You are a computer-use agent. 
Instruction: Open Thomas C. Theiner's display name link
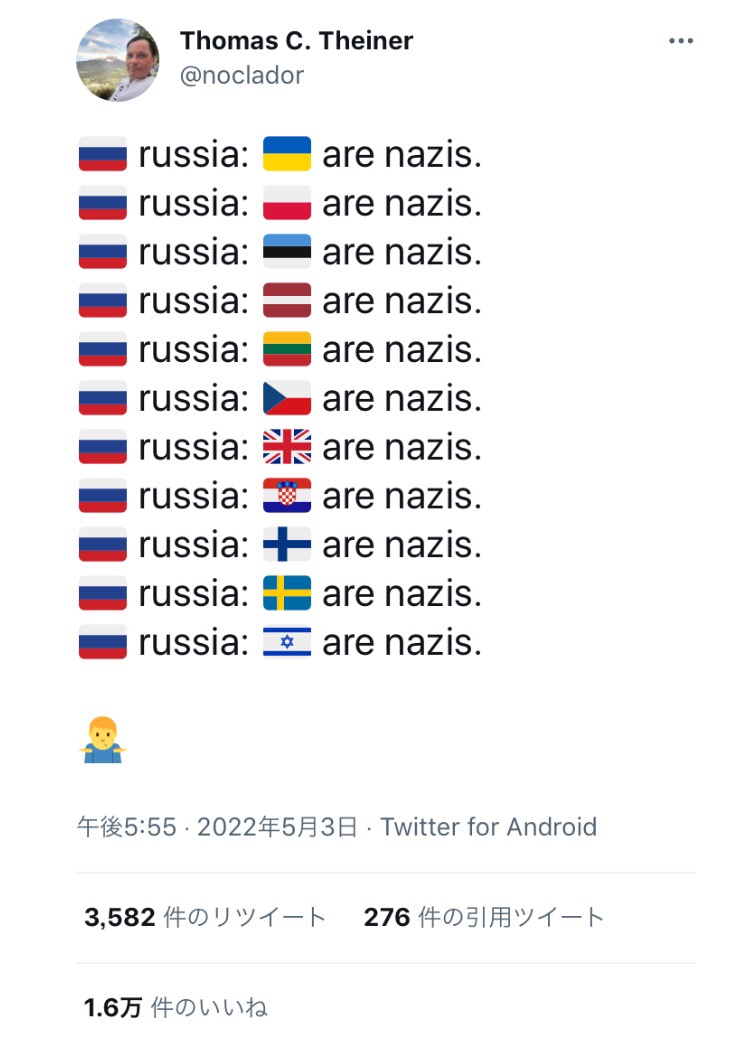click(x=296, y=41)
